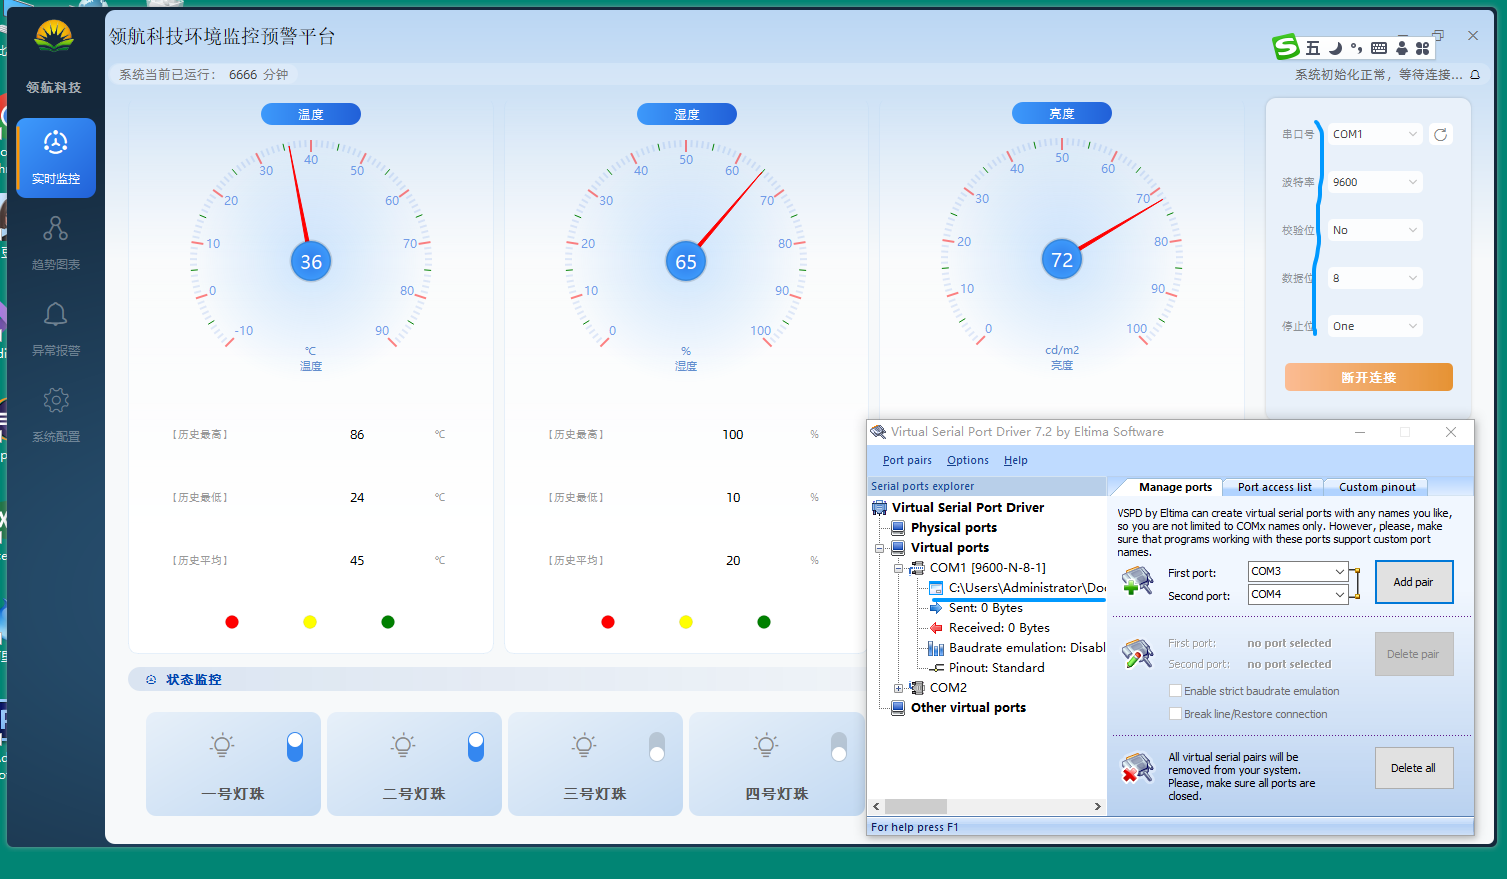Screen dimensions: 1507x879
Task: Toggle the moon icon in the IME bar
Action: (1335, 48)
